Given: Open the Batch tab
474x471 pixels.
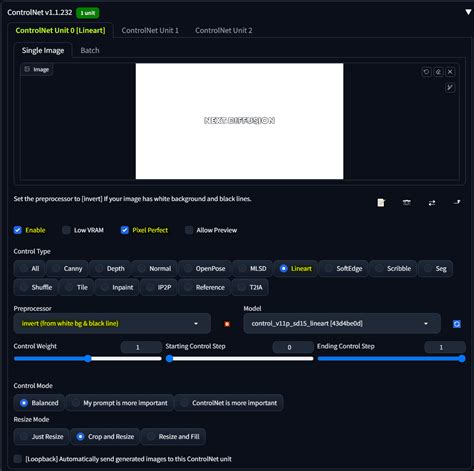Looking at the screenshot, I should tap(90, 50).
